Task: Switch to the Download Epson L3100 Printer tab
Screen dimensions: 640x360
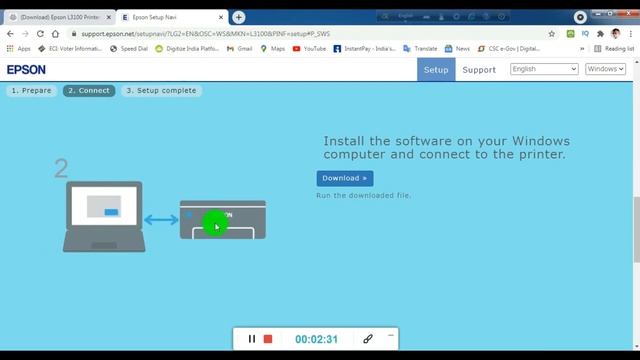Action: [x=60, y=17]
